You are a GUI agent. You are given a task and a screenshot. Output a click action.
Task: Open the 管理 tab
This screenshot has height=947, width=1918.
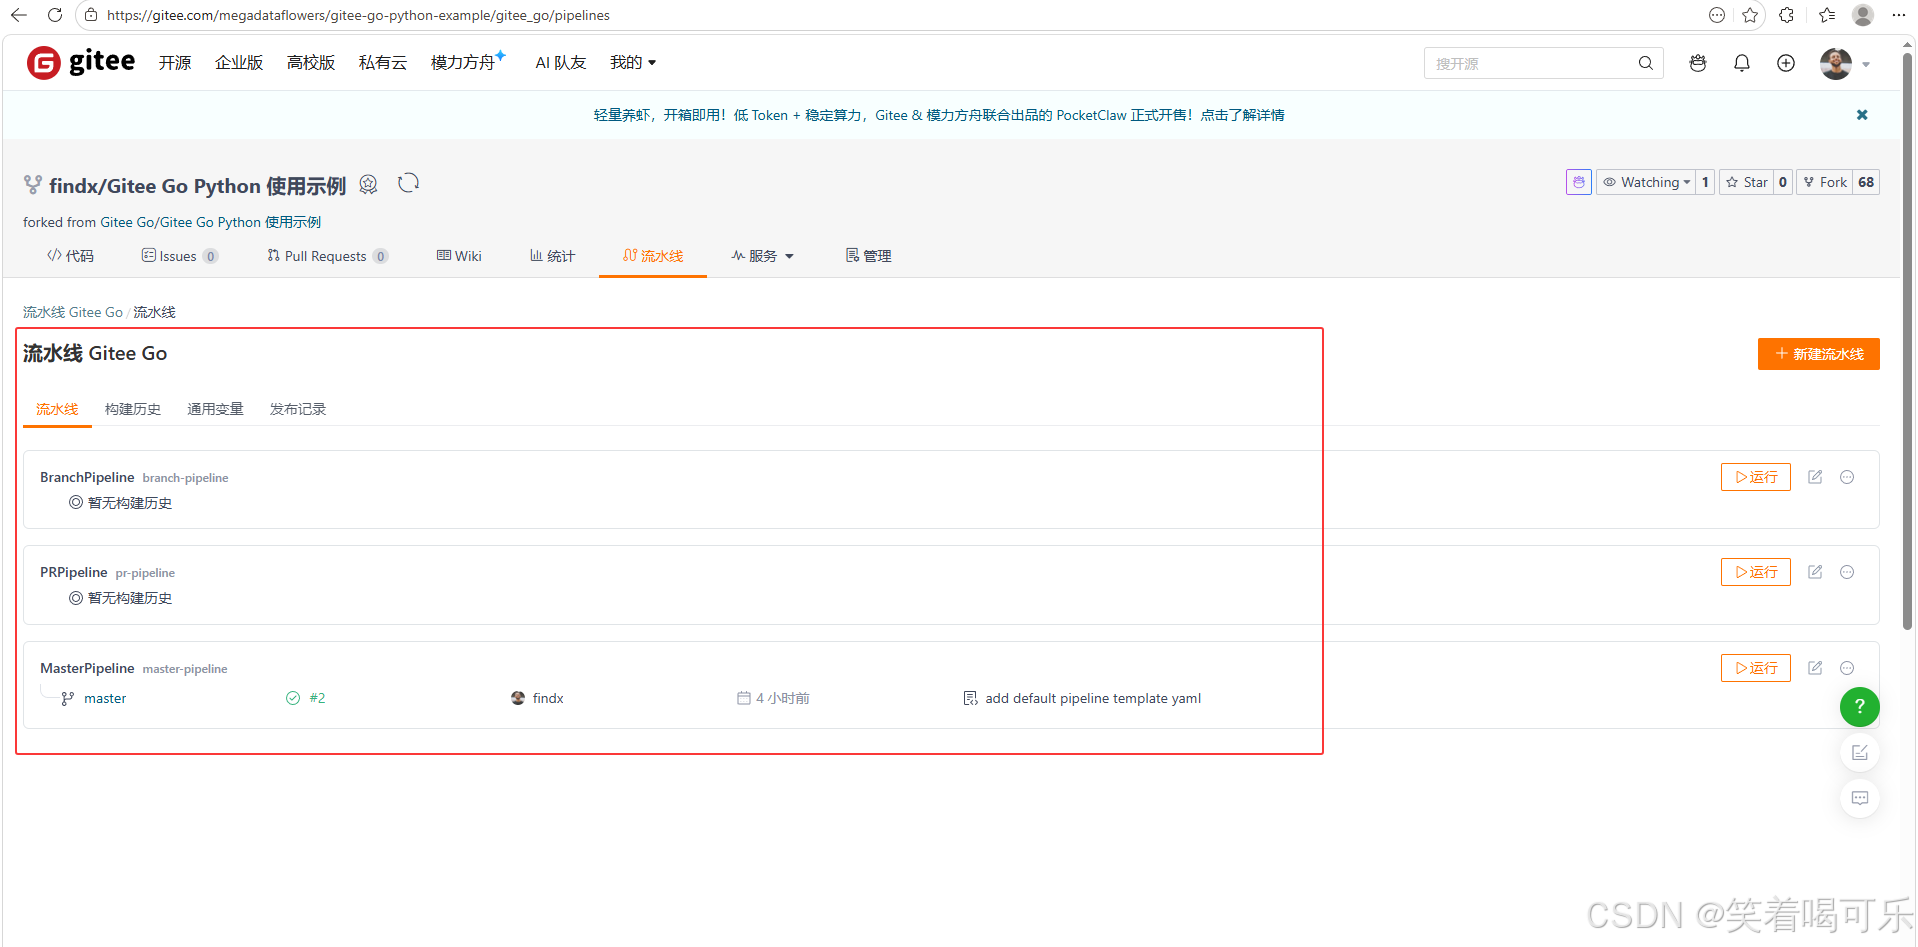(x=868, y=256)
